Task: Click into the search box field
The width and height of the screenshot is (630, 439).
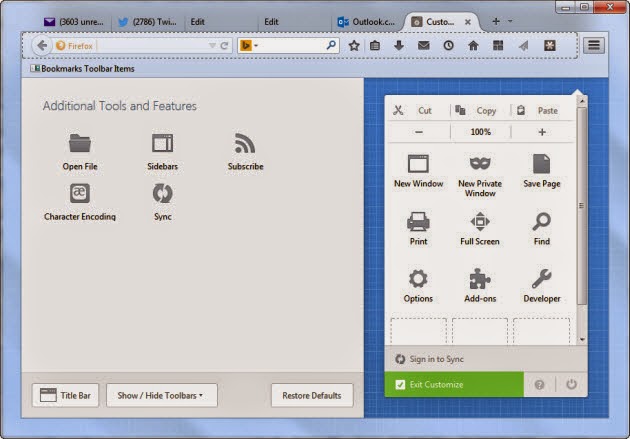Action: (x=288, y=45)
